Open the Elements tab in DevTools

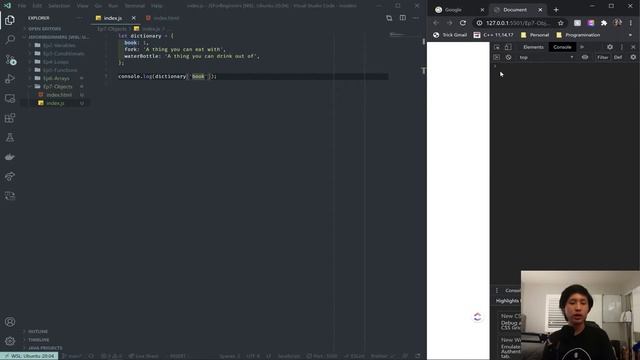533,47
